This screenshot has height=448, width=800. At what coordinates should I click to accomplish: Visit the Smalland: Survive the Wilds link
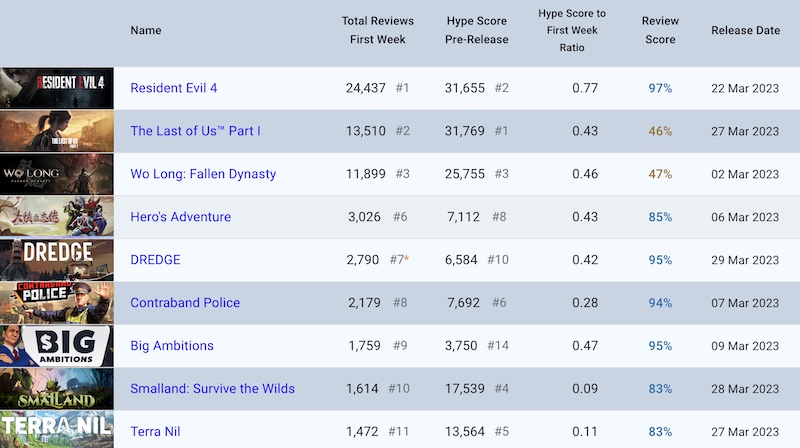tap(212, 389)
